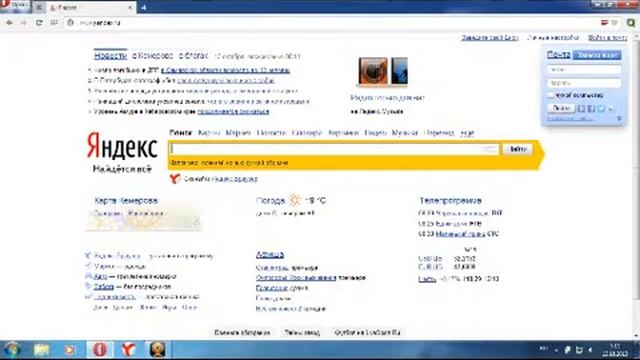Click the site info globe icon in address bar

(x=71, y=23)
